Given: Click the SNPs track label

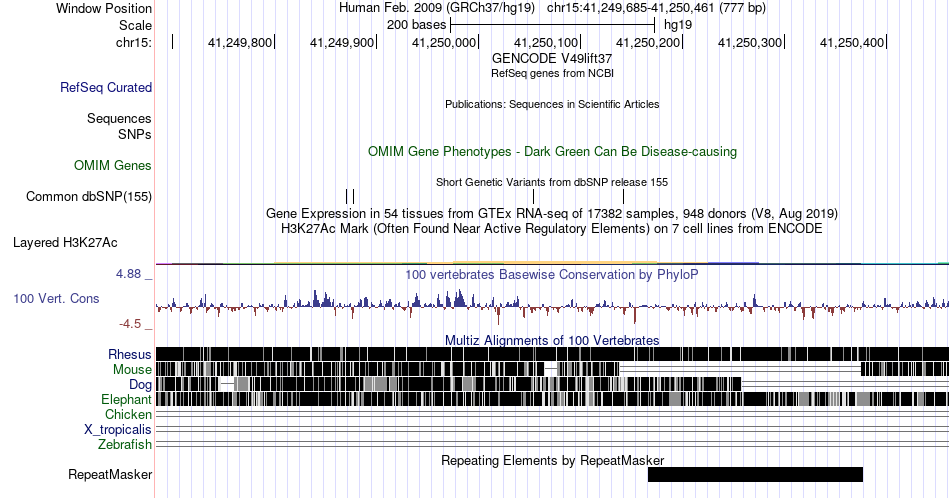Looking at the screenshot, I should coord(135,134).
